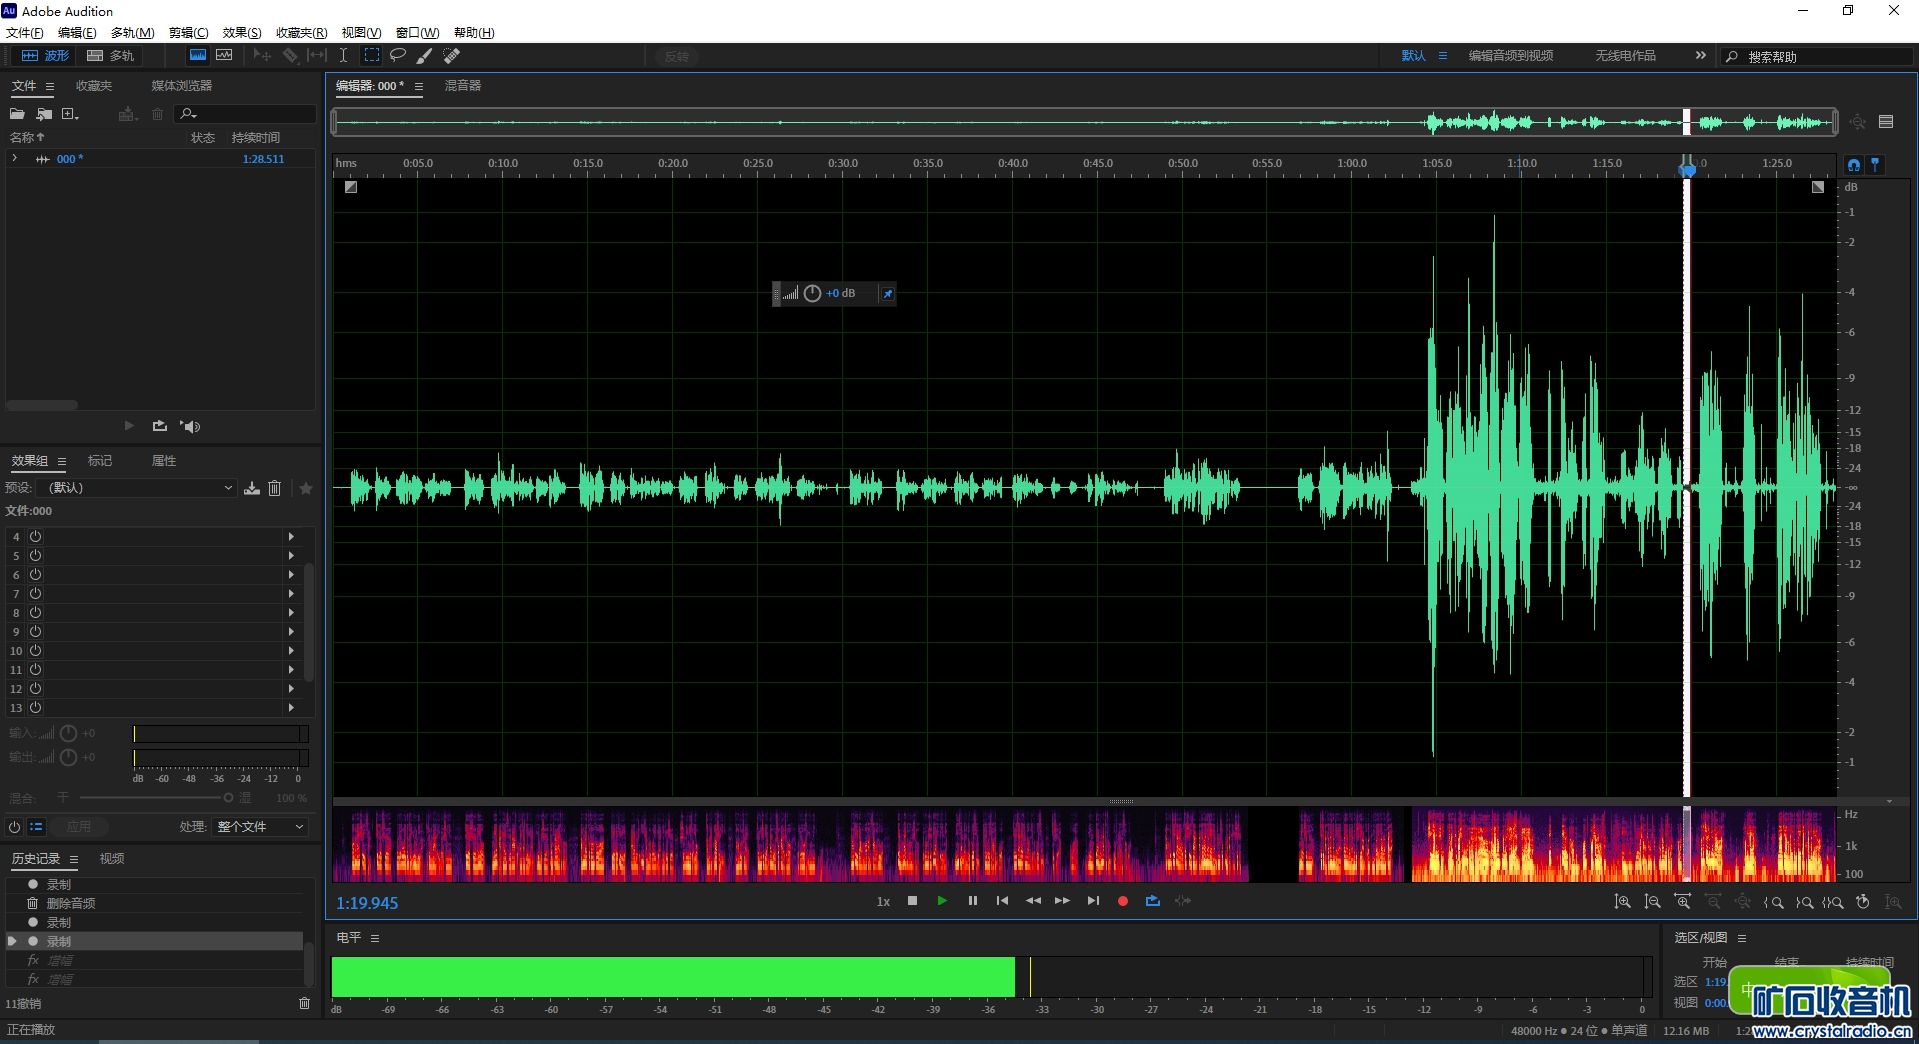The width and height of the screenshot is (1919, 1044).
Task: Select the Lasso selection tool
Action: coord(398,56)
